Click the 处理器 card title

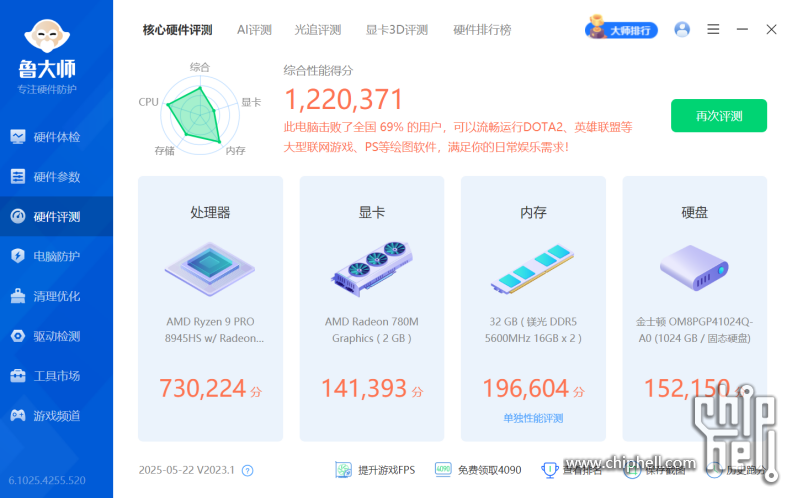[x=210, y=213]
